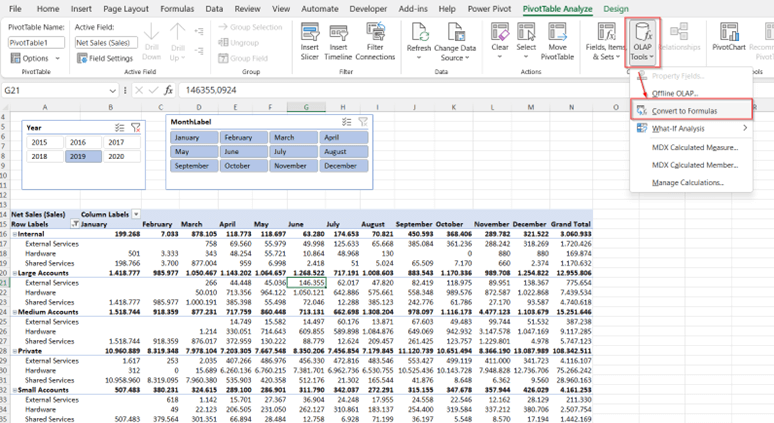Click Ungroup command

point(238,43)
